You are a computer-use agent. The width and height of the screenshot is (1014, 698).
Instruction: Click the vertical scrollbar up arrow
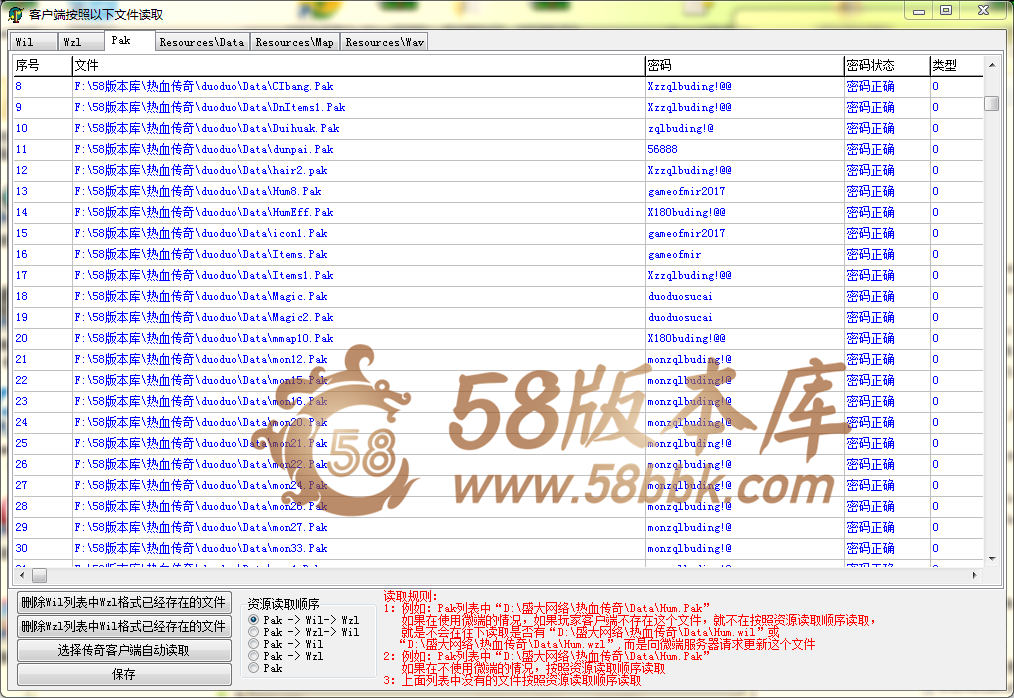(992, 65)
